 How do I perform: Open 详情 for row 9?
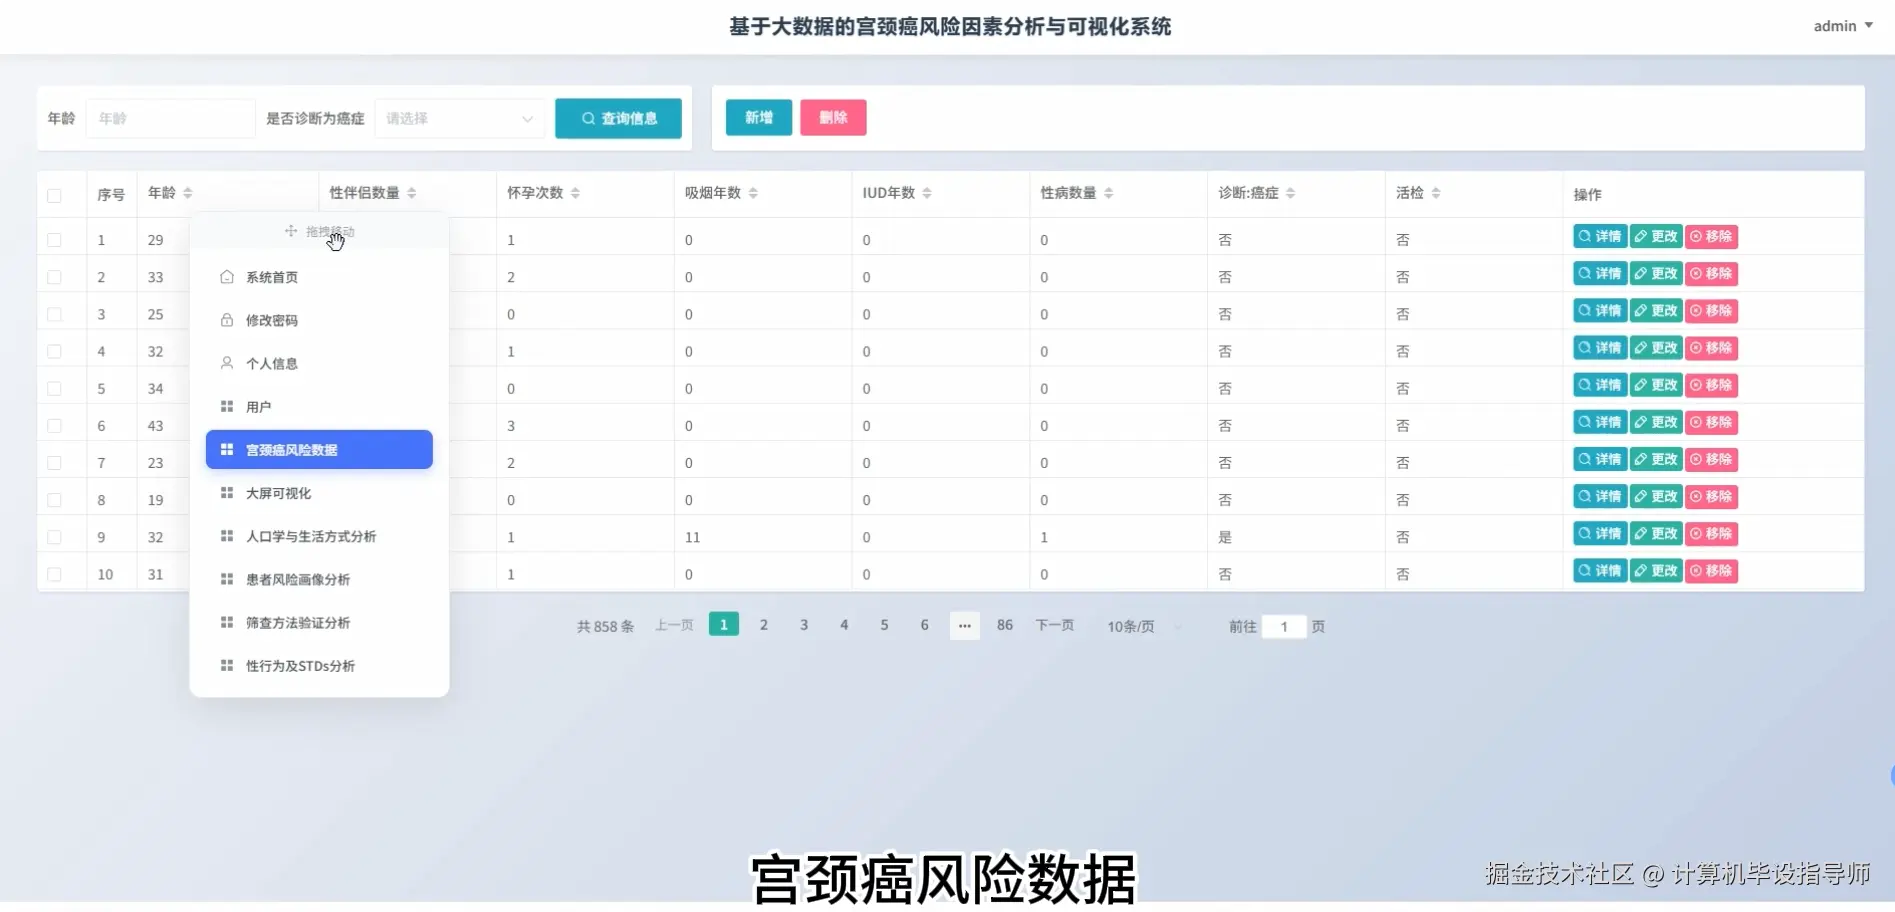pos(1600,534)
